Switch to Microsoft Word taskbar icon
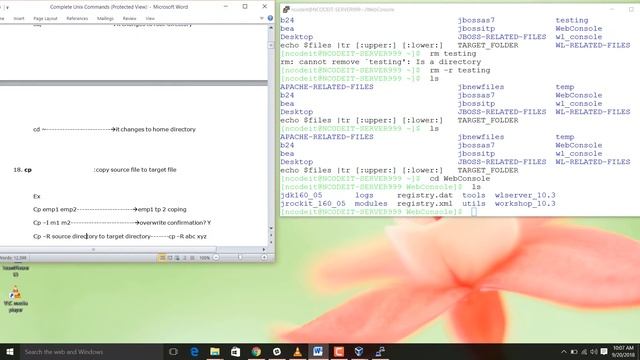 click(x=318, y=352)
